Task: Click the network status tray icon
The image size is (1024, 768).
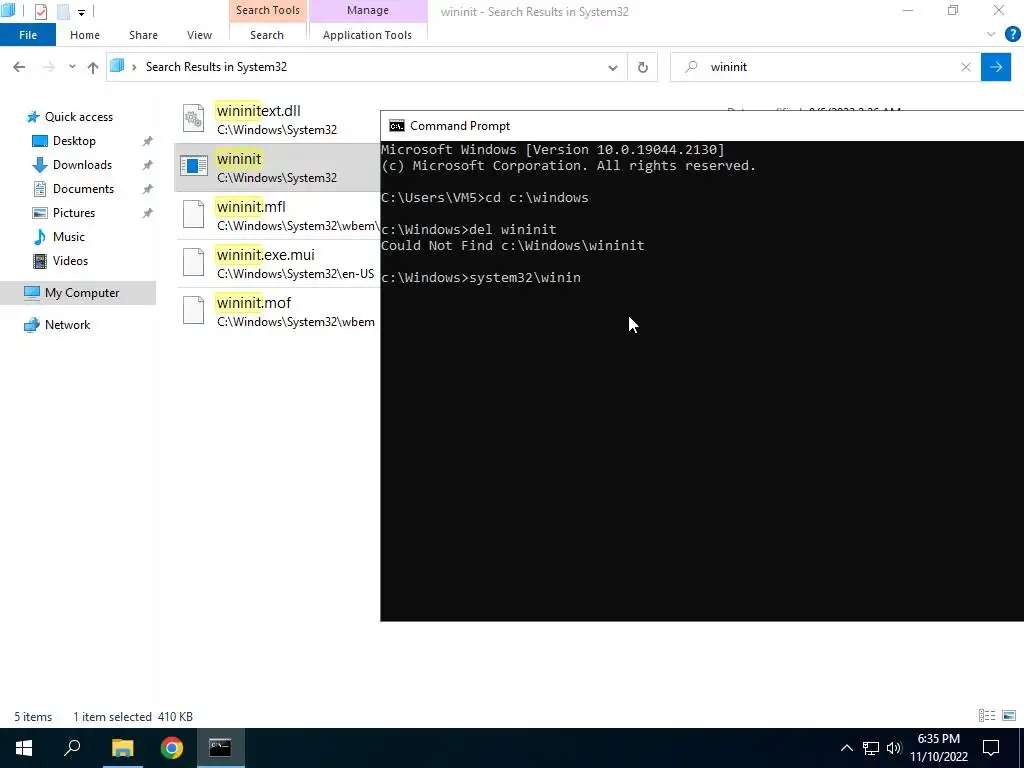Action: [871, 748]
